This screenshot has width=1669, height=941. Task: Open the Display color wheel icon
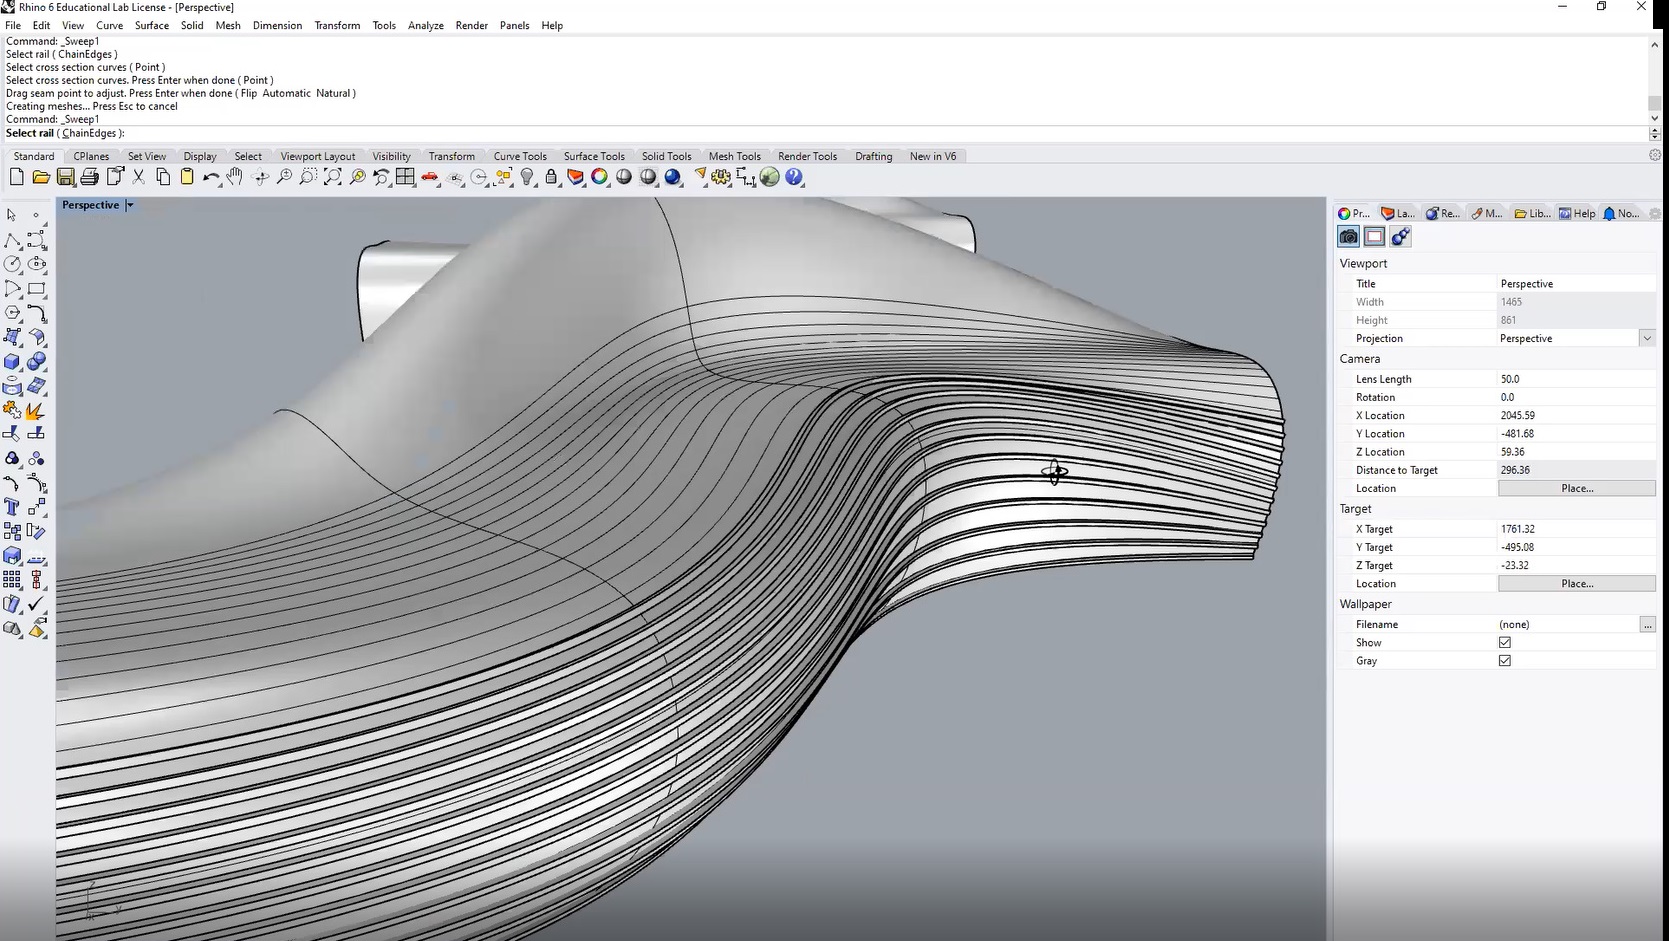(599, 177)
